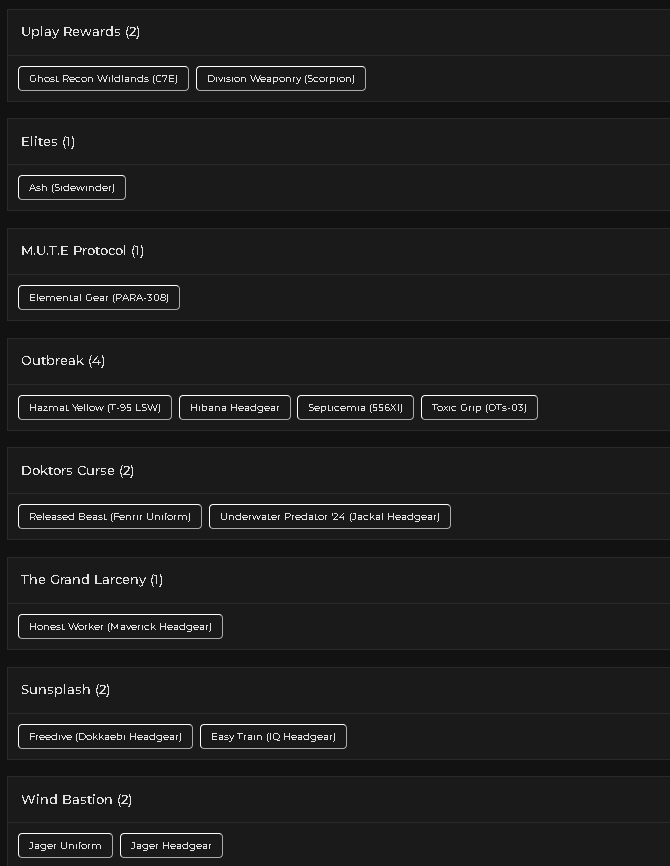Toggle the Wind Bastion (2) section header
The width and height of the screenshot is (670, 866).
point(339,800)
